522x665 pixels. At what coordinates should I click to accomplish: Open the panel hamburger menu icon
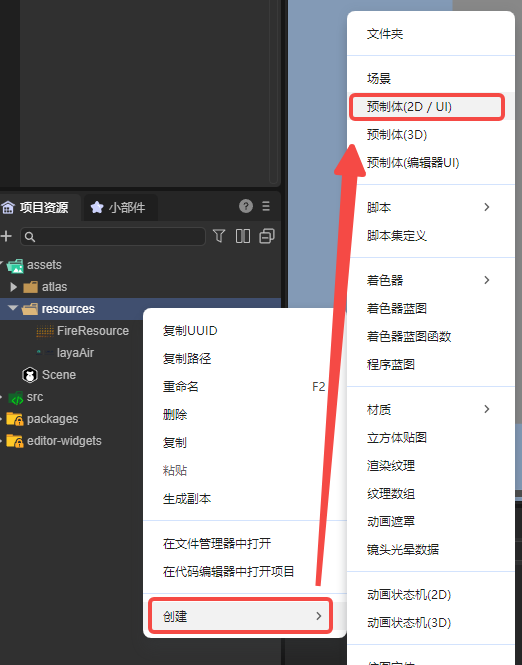(x=266, y=206)
